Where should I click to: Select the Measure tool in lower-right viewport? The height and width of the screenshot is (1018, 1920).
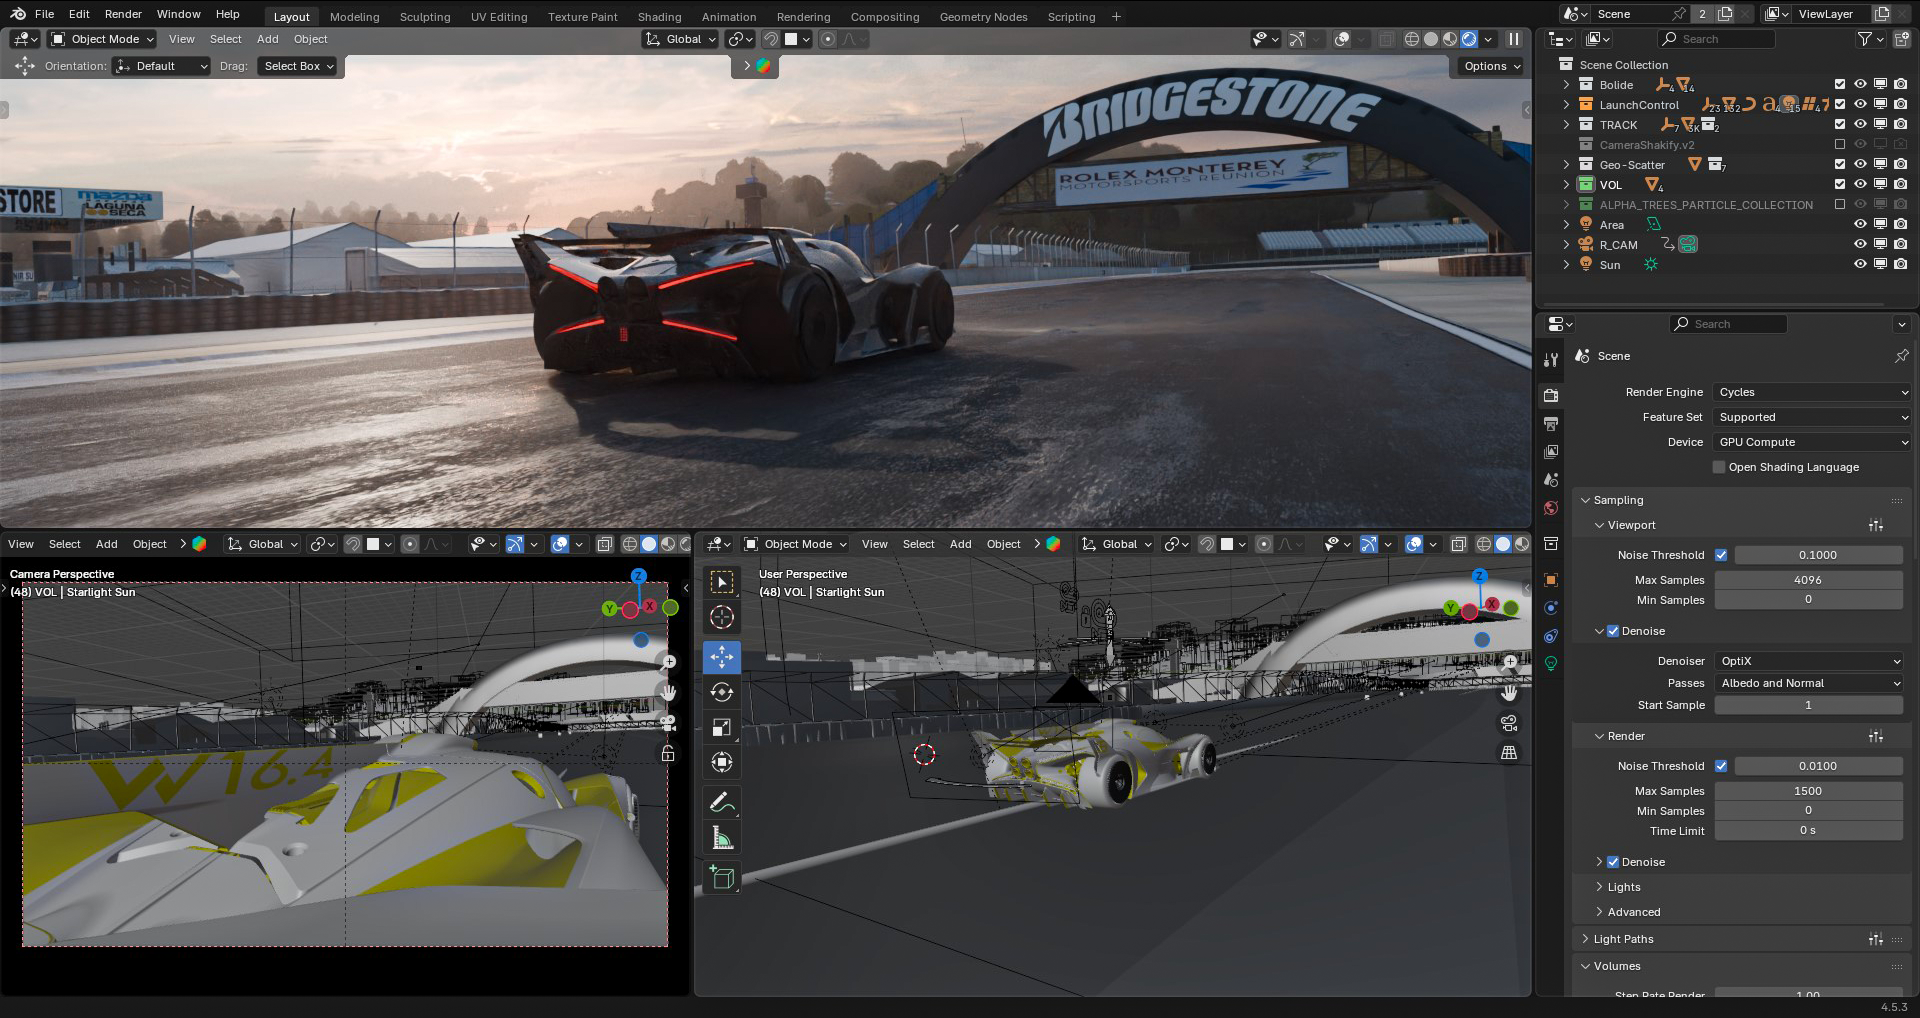pyautogui.click(x=722, y=838)
